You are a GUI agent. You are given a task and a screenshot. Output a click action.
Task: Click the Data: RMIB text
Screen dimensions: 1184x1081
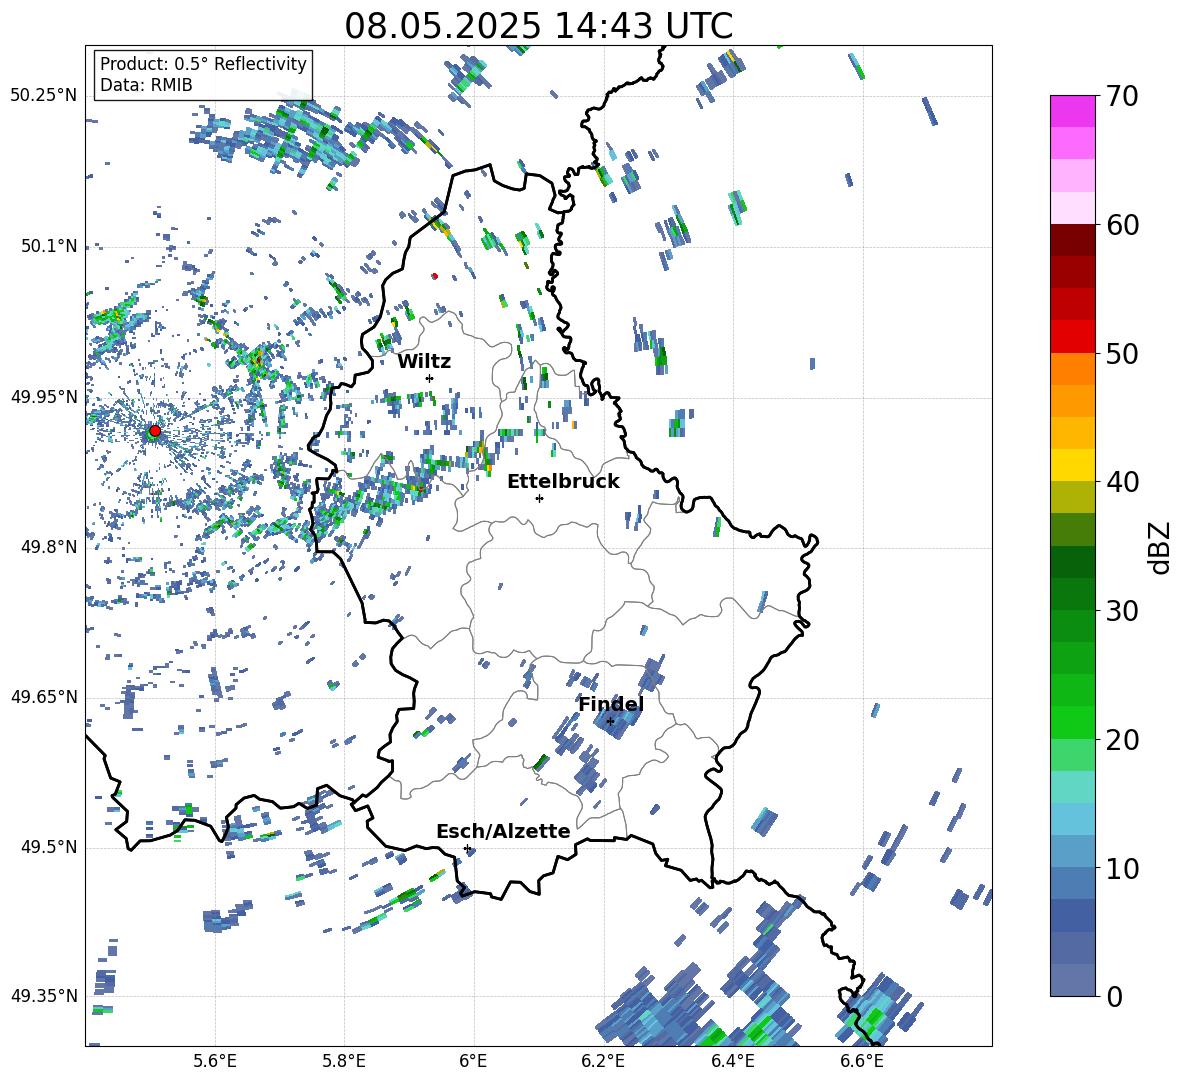tap(146, 85)
